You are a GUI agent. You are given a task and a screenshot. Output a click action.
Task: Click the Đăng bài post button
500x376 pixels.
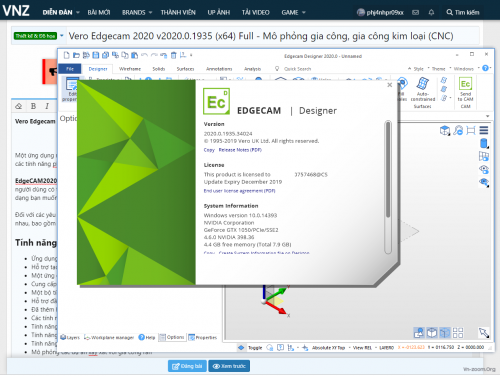coord(187,366)
